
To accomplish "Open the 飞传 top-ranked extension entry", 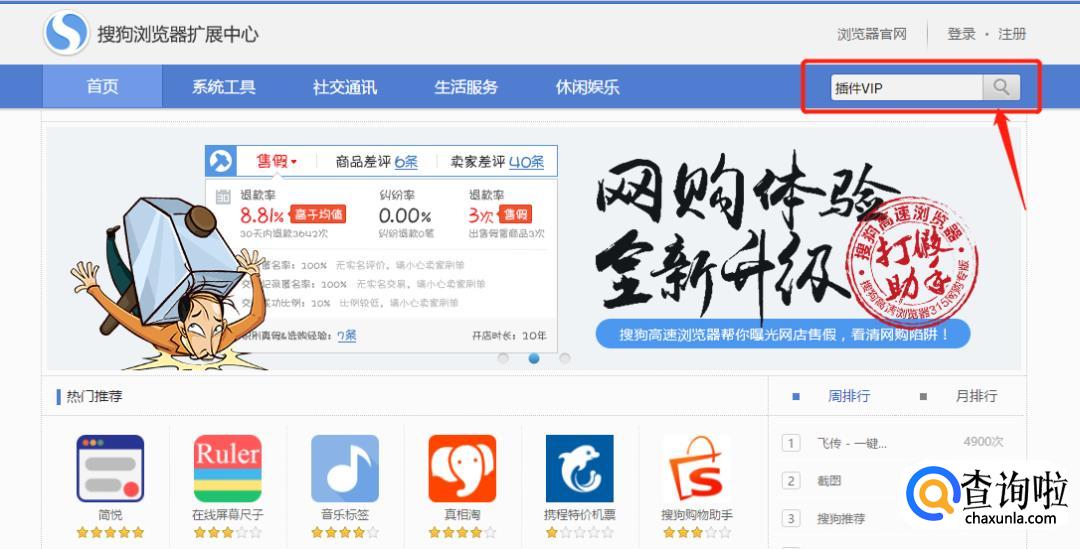I will (851, 443).
